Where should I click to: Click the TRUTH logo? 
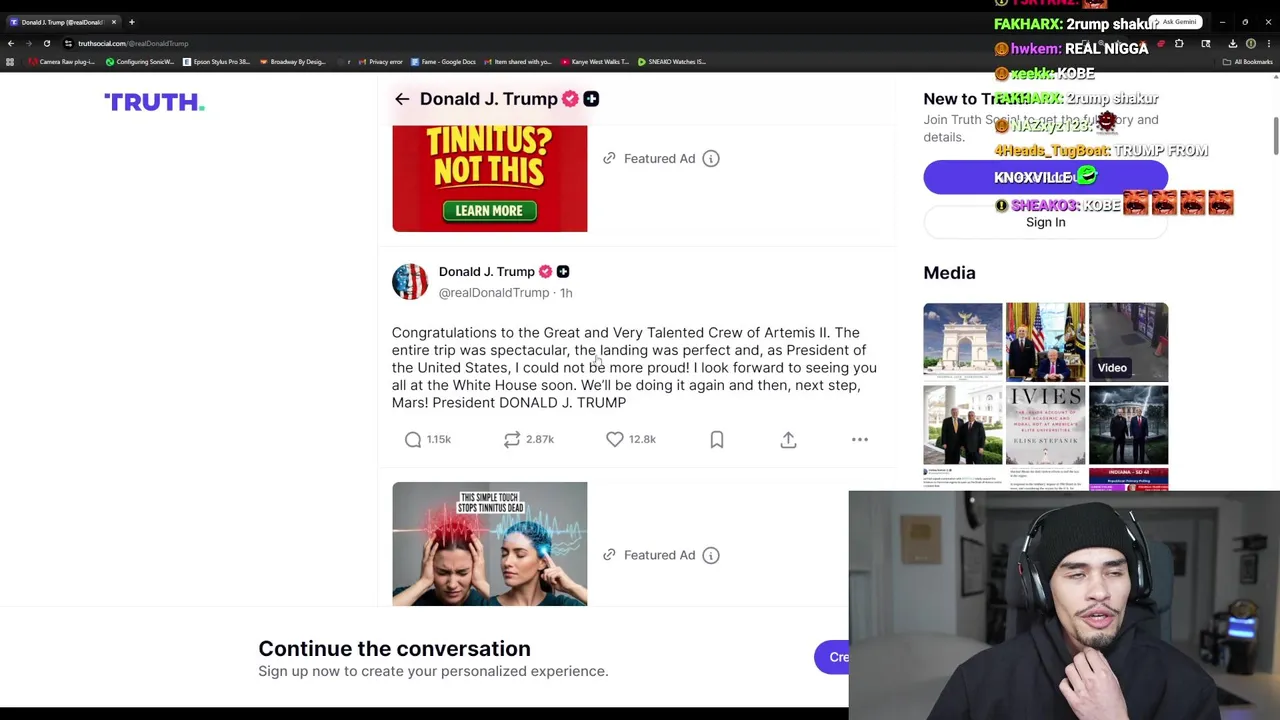click(154, 102)
